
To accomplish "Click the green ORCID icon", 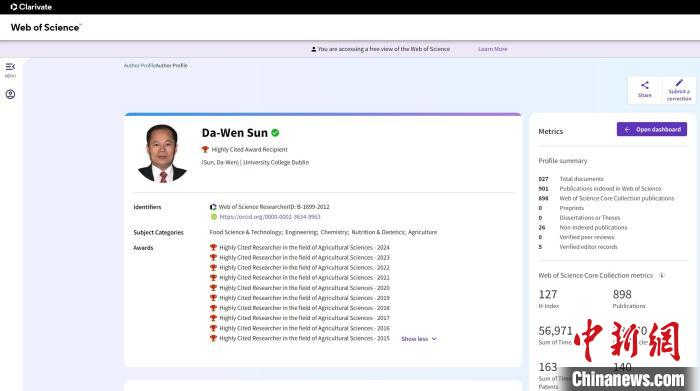I will (x=213, y=217).
